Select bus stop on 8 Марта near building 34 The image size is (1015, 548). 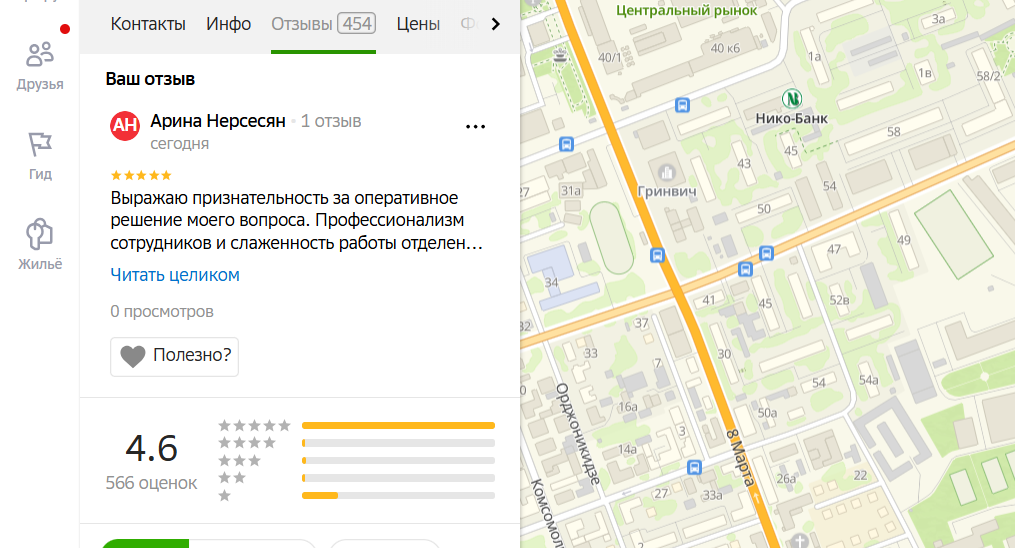pos(657,255)
